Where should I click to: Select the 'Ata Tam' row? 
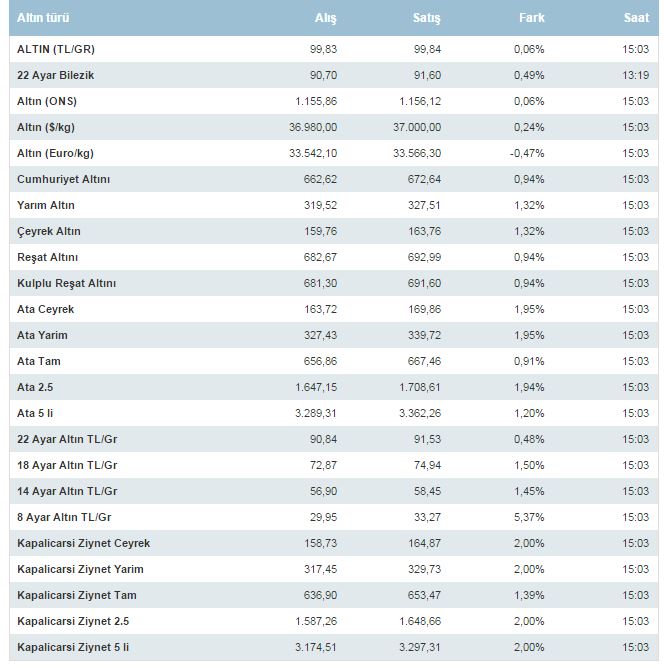pos(39,361)
